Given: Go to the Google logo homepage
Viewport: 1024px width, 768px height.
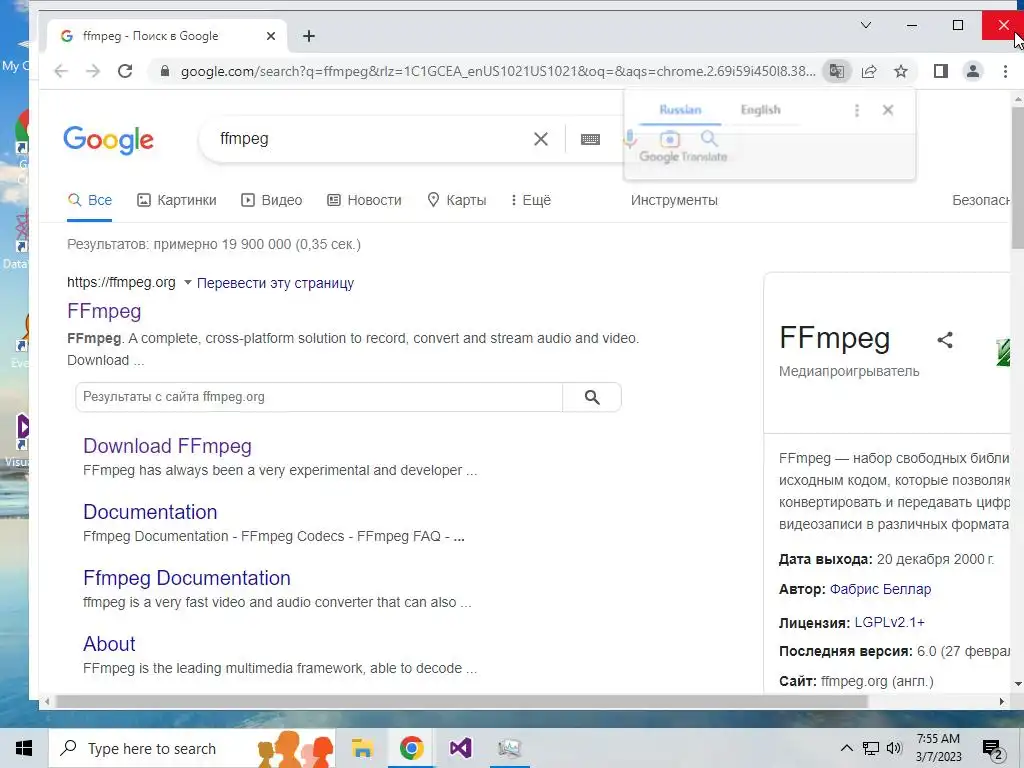Looking at the screenshot, I should 108,139.
